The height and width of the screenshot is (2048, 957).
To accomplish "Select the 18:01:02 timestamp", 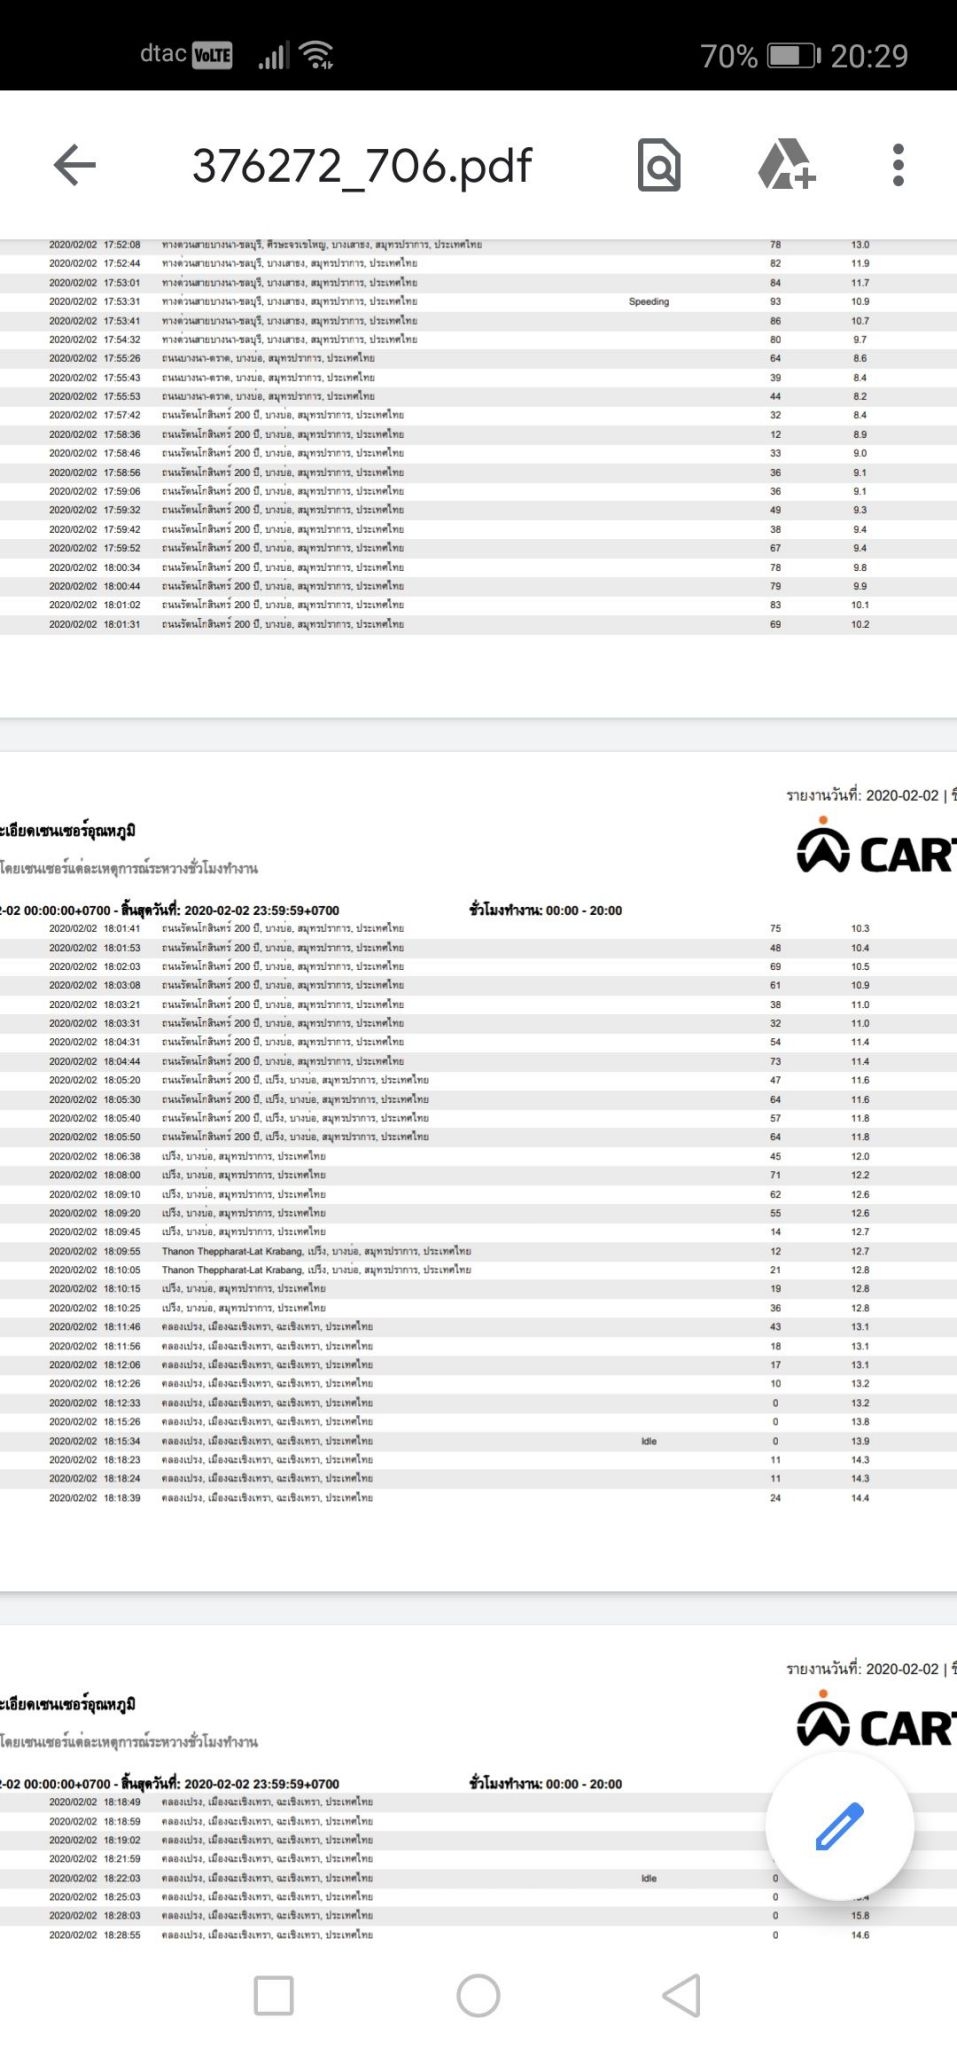I will pyautogui.click(x=122, y=605).
